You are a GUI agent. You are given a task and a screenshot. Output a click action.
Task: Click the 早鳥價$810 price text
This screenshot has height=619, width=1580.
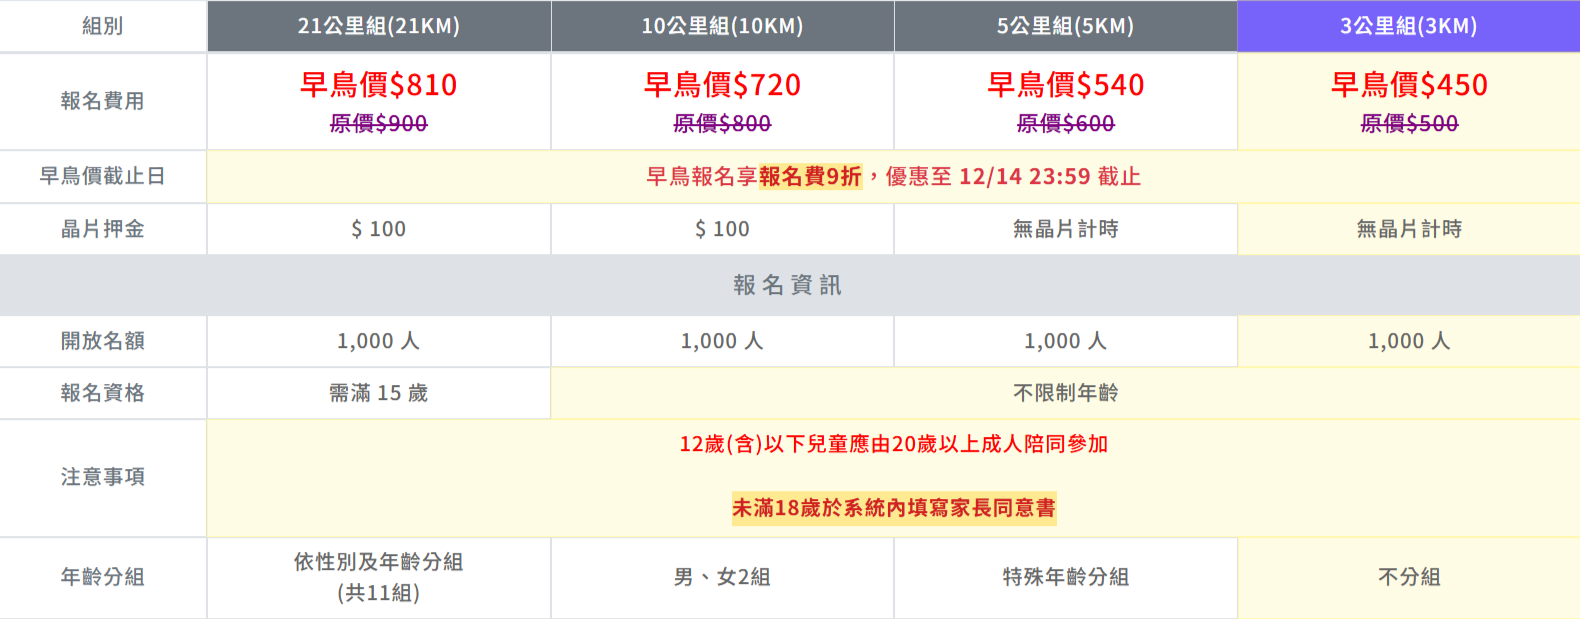(x=378, y=85)
